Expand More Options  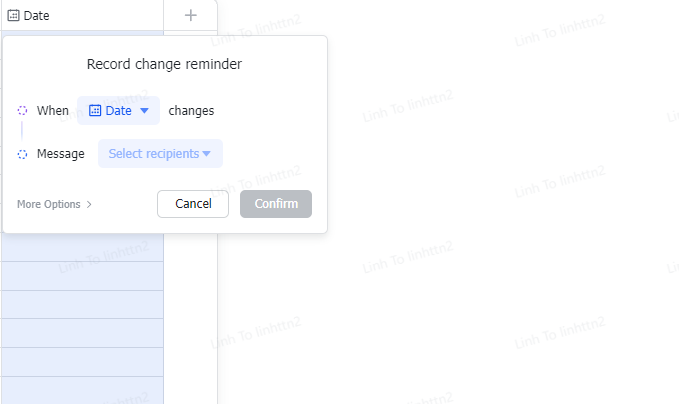tap(49, 204)
